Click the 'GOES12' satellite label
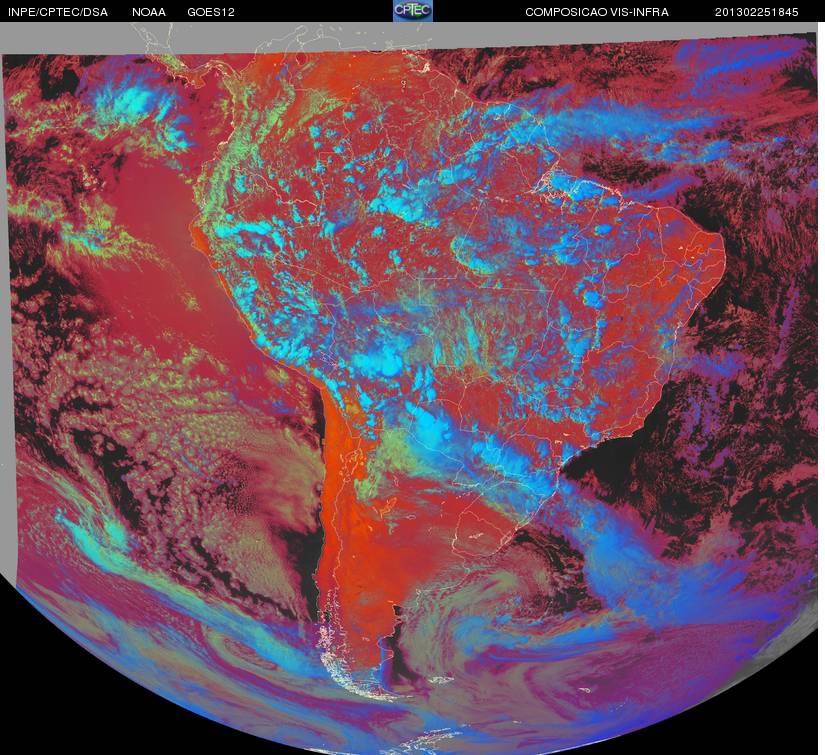825x755 pixels. 211,12
